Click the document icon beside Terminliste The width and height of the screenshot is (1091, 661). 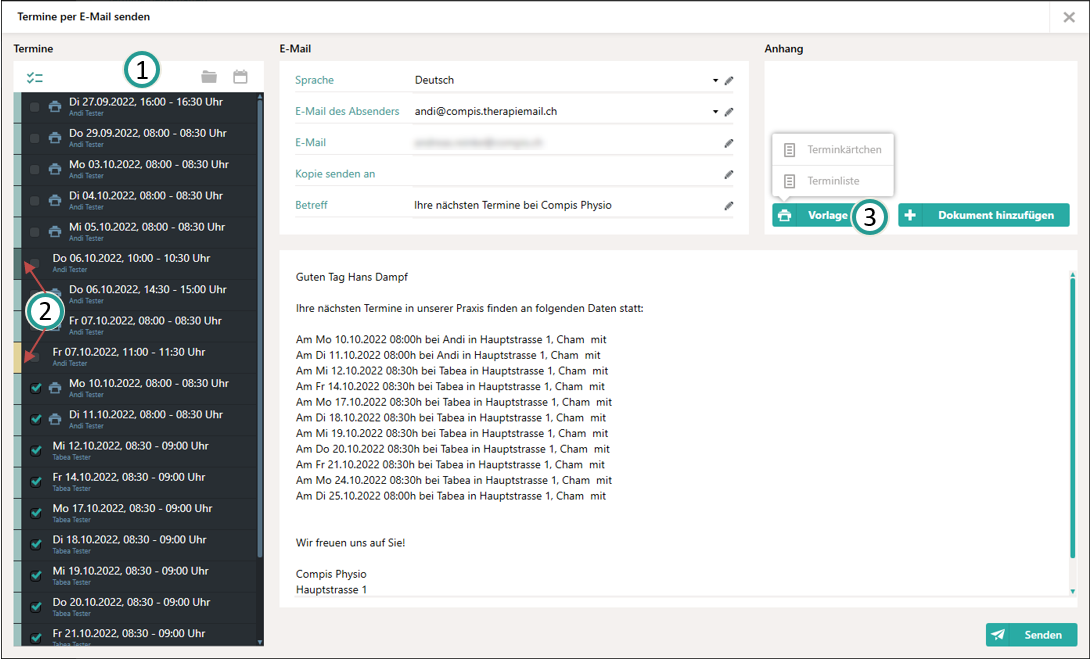pos(789,181)
